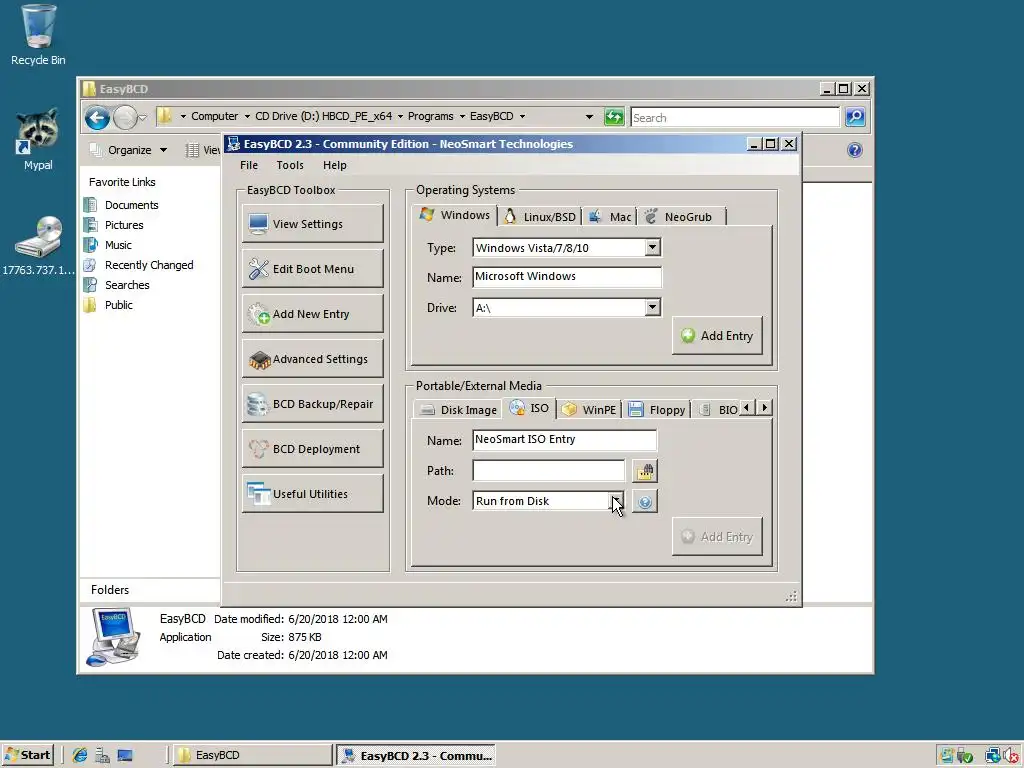Click the OS Name field Microsoft Windows
The width and height of the screenshot is (1024, 768).
(x=566, y=277)
